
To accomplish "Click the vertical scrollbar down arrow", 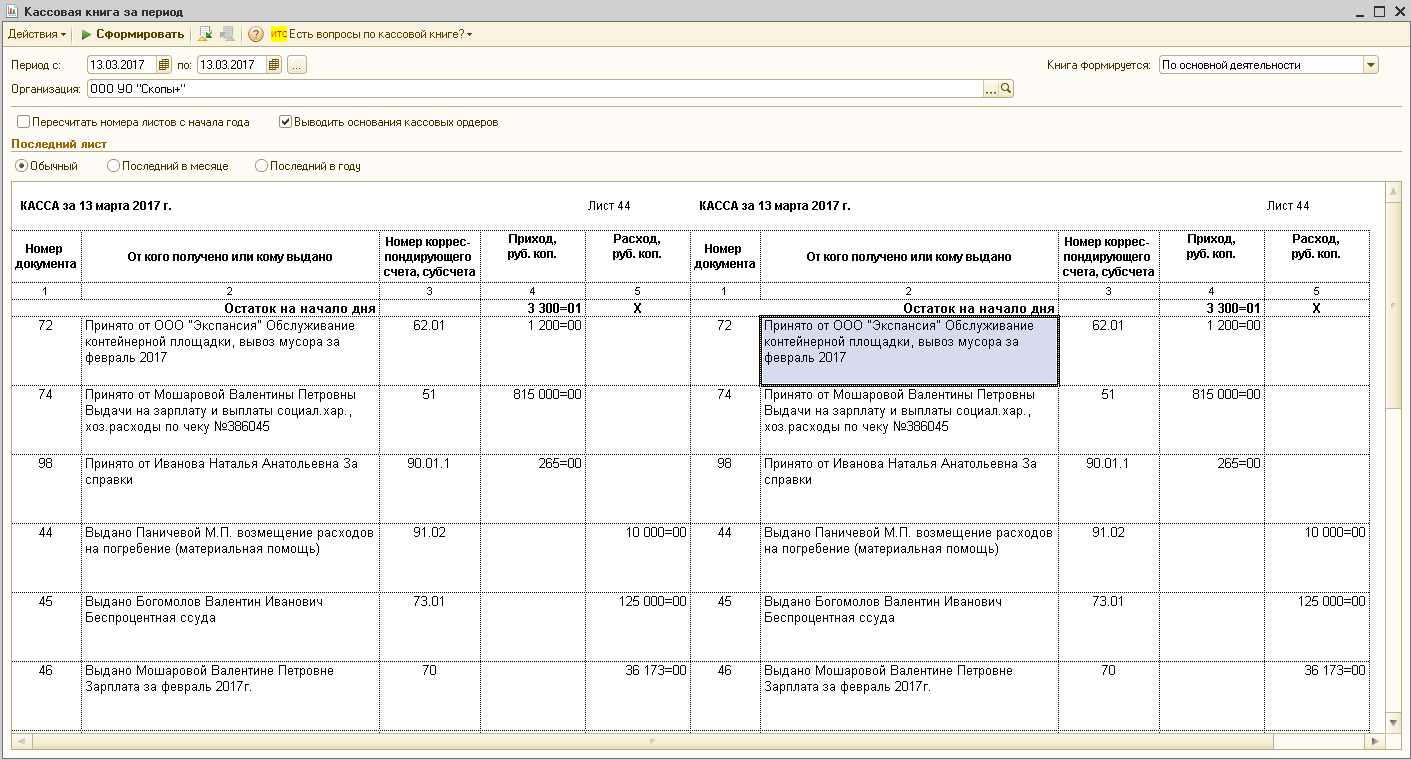I will pos(1394,722).
